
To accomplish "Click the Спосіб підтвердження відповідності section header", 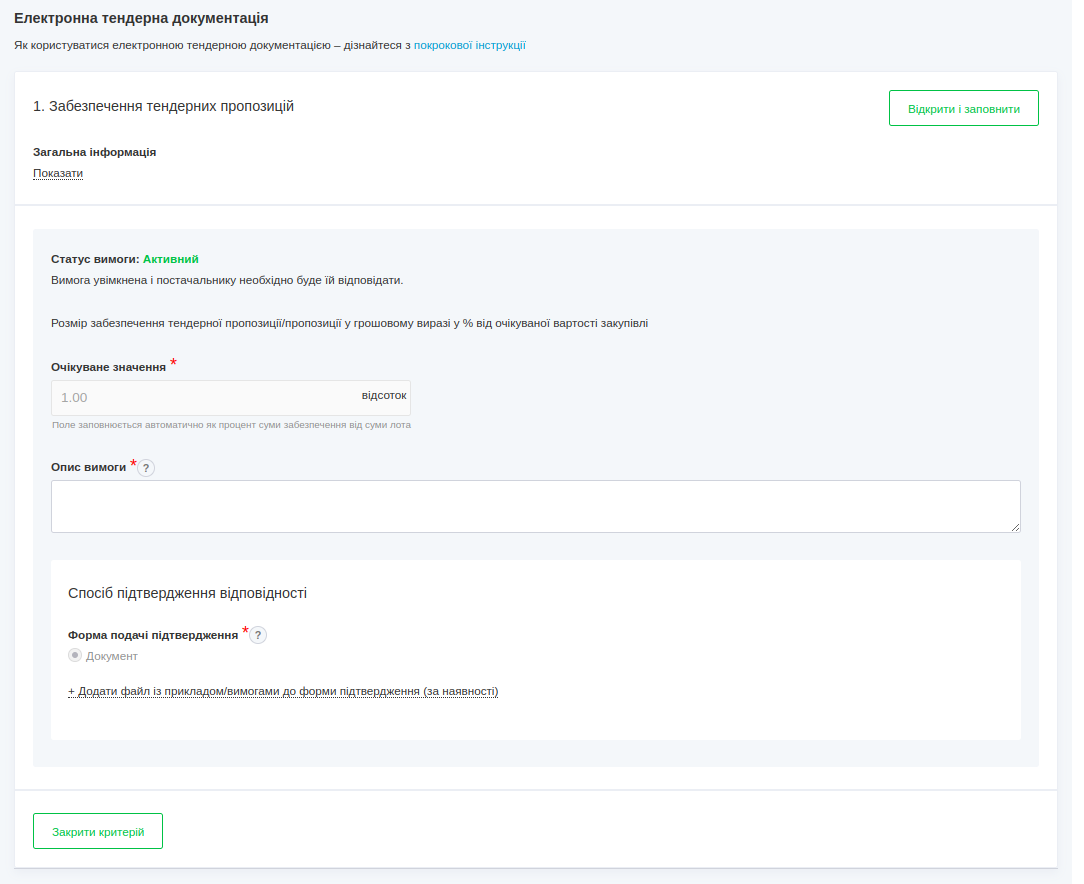I will [x=189, y=592].
